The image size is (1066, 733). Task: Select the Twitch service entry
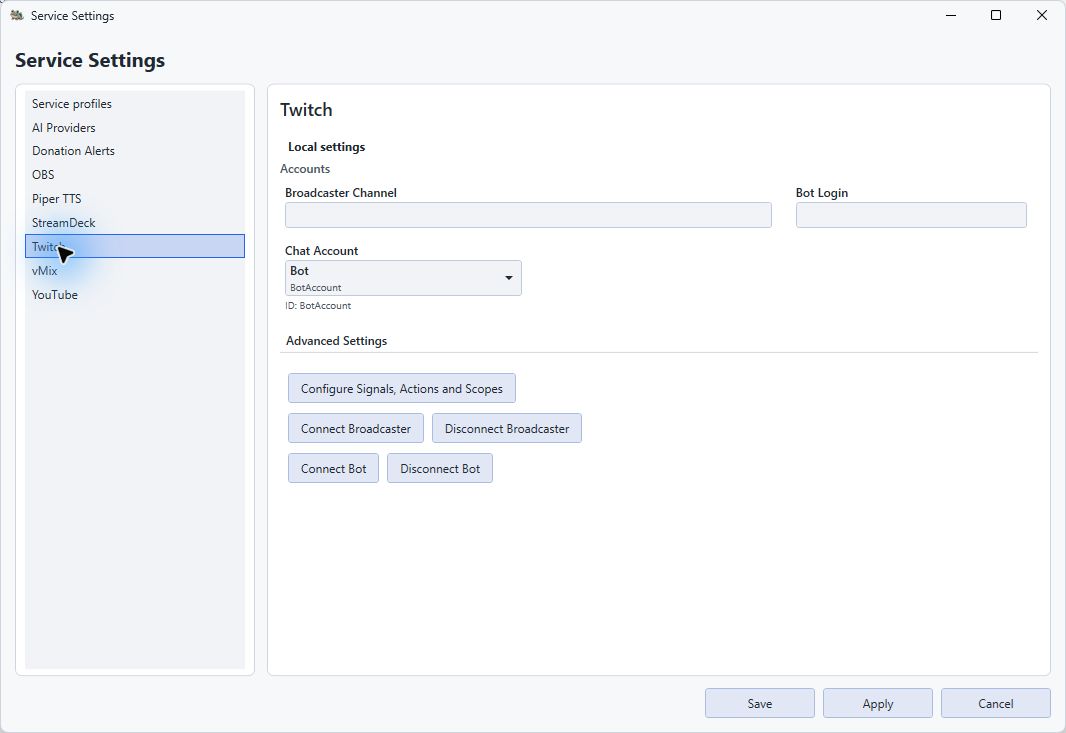pyautogui.click(x=135, y=246)
